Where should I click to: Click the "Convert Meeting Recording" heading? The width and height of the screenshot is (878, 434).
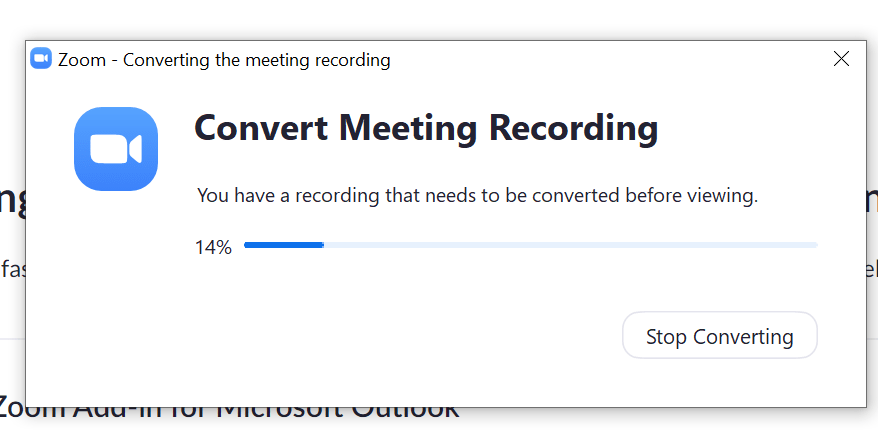click(426, 129)
